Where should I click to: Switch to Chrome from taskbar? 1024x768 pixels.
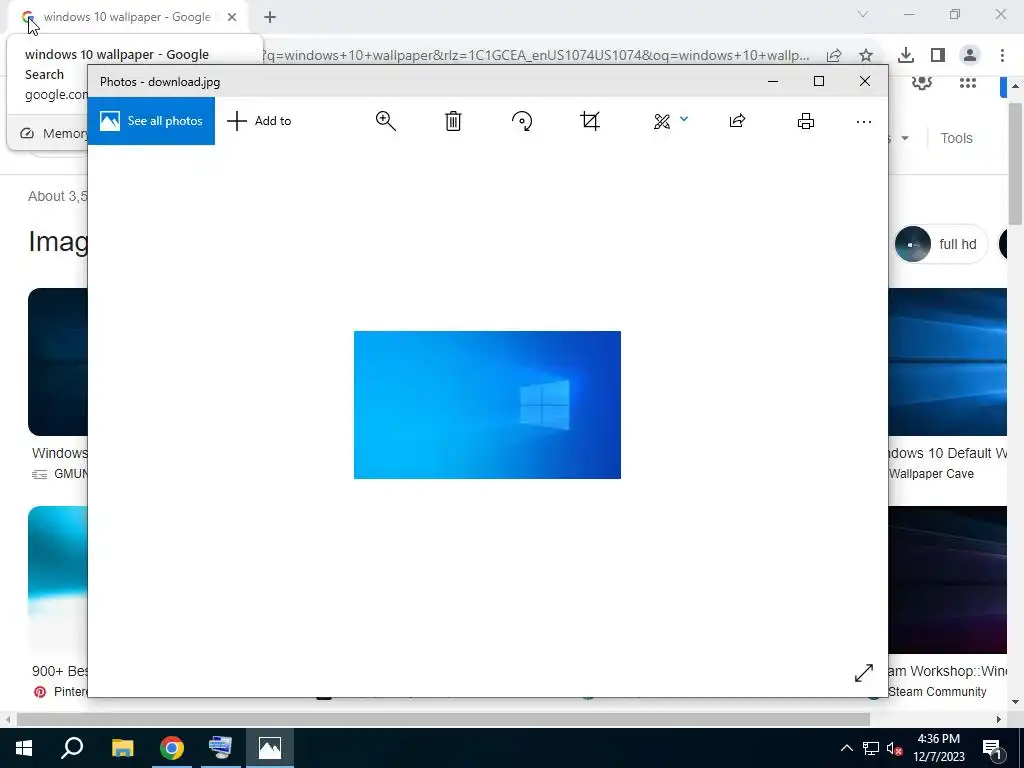point(172,748)
